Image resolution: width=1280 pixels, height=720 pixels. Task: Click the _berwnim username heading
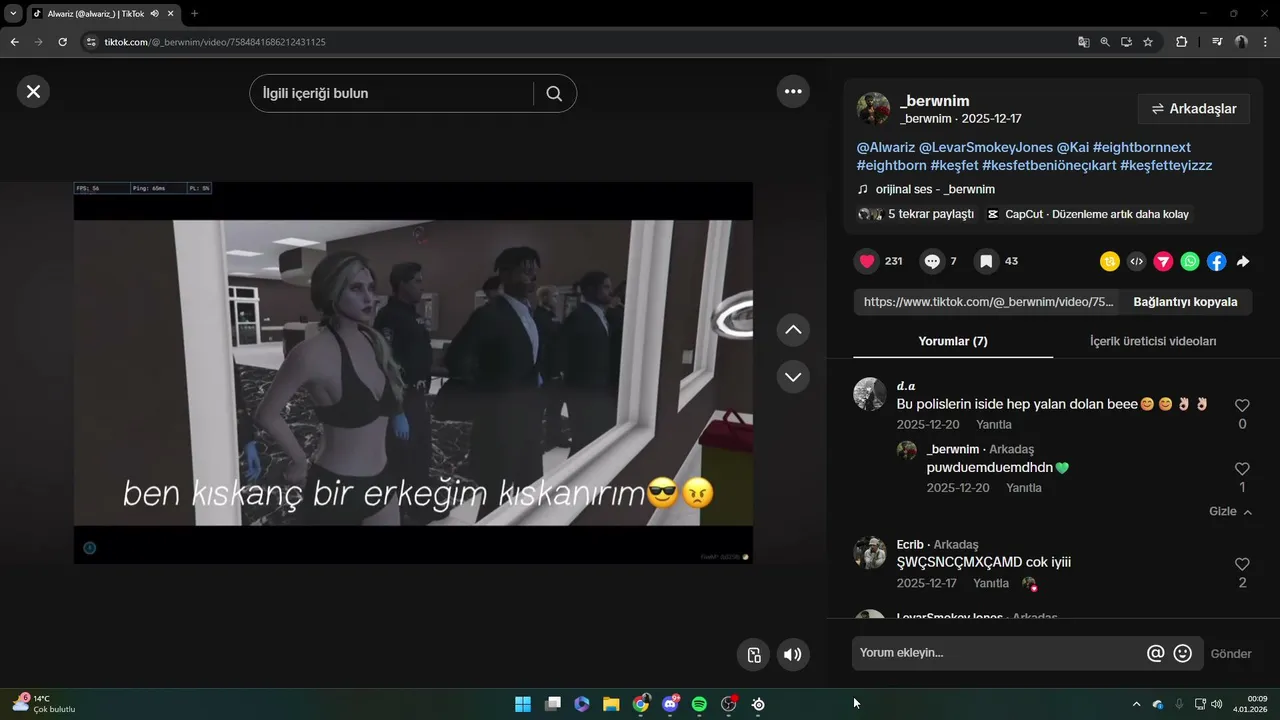tap(934, 101)
